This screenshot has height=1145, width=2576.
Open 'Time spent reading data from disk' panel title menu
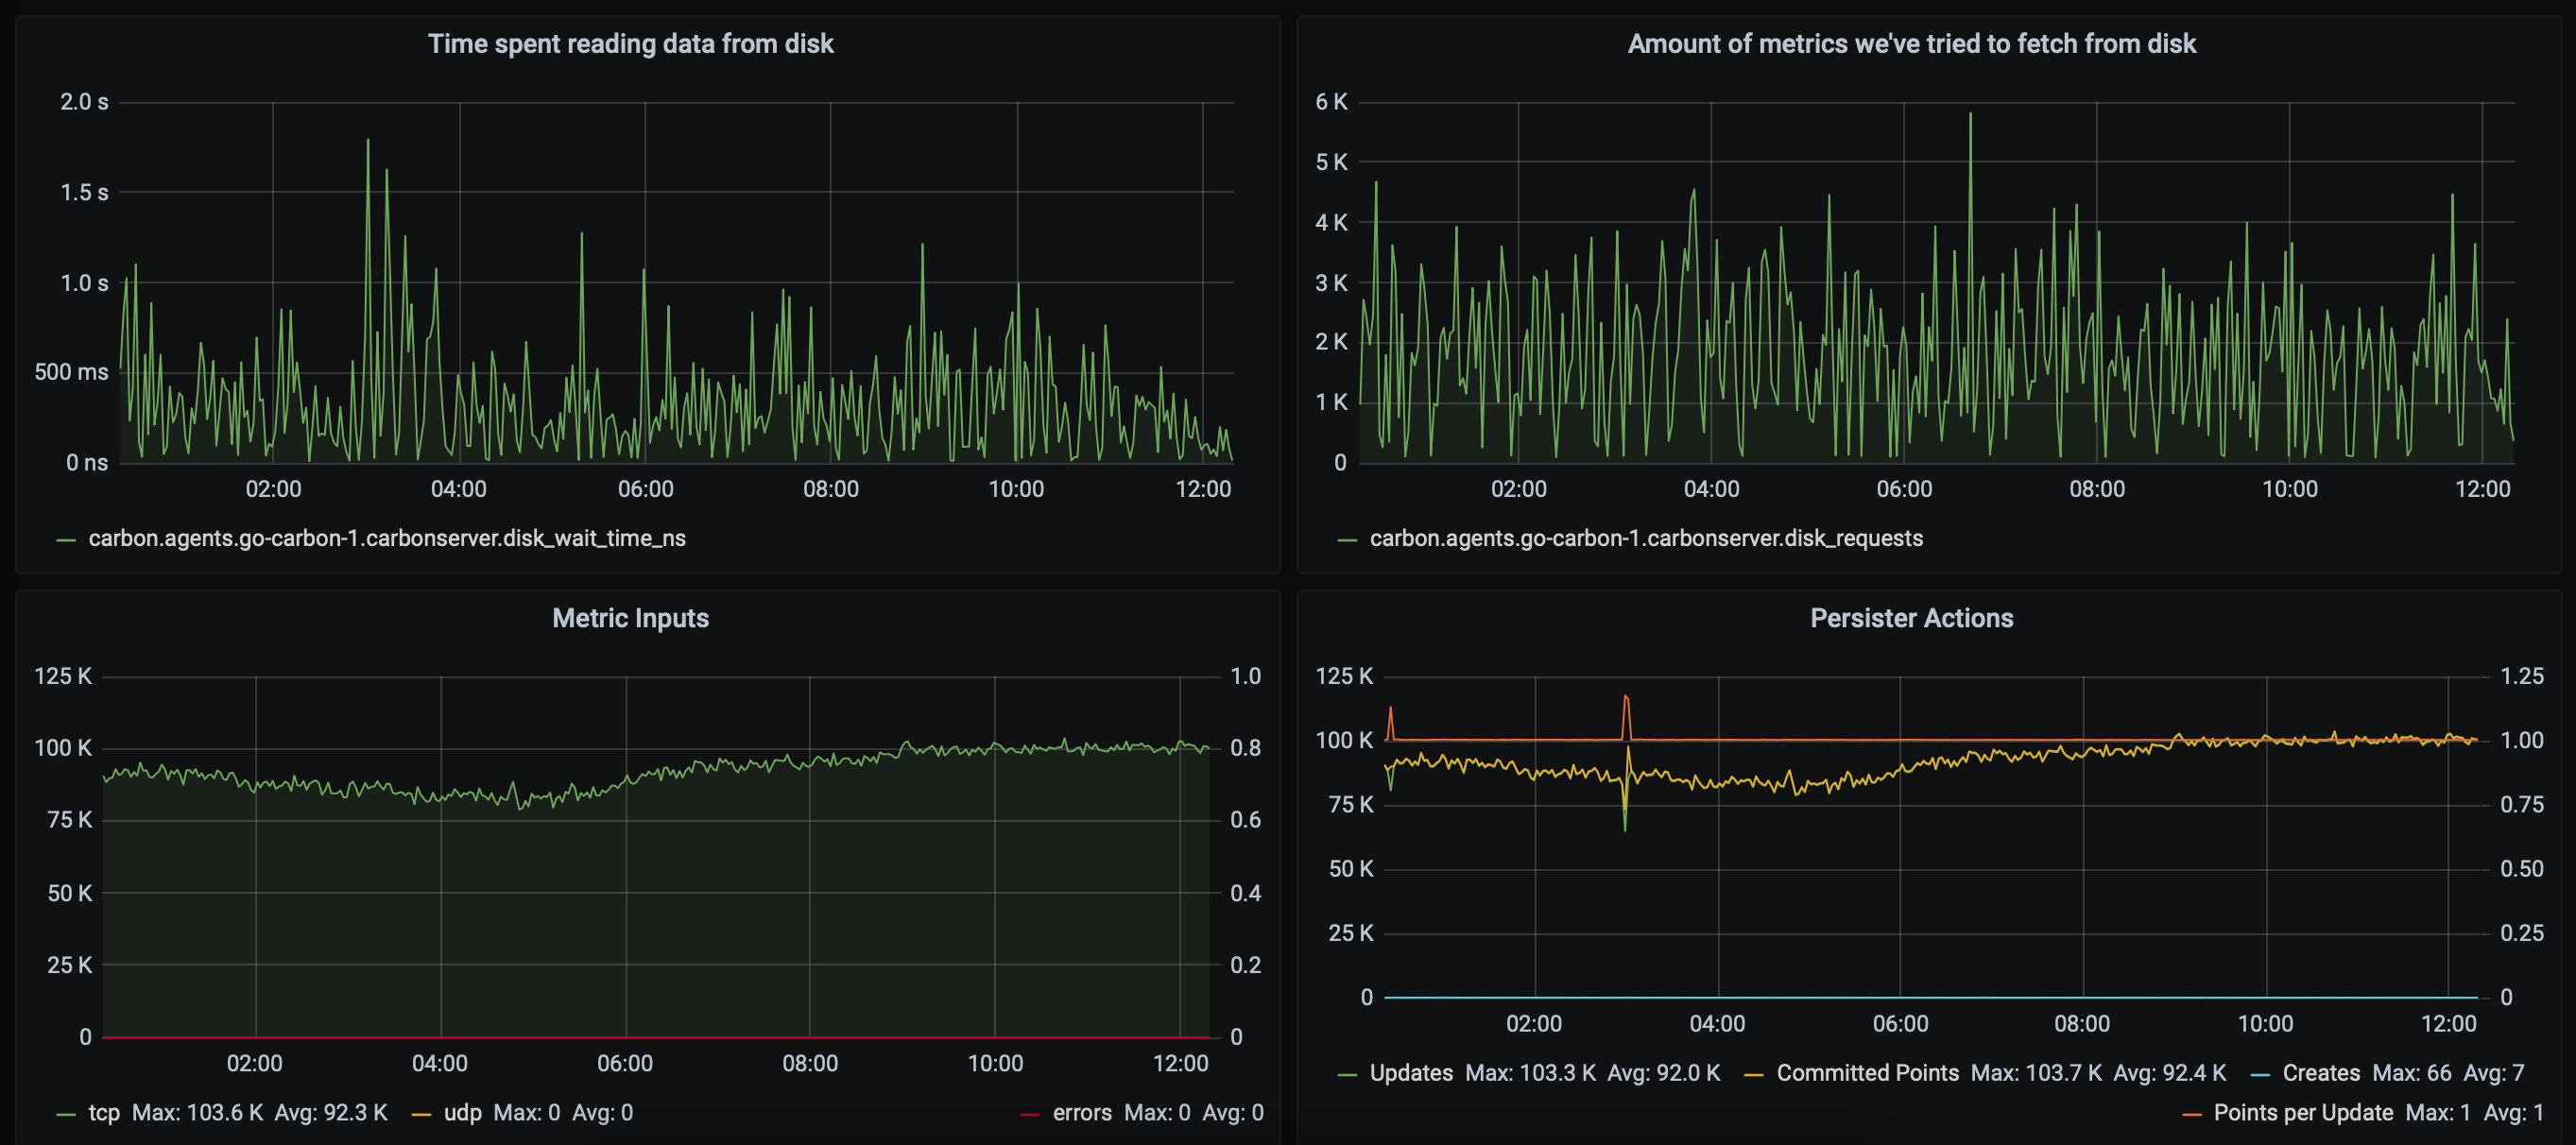[630, 44]
